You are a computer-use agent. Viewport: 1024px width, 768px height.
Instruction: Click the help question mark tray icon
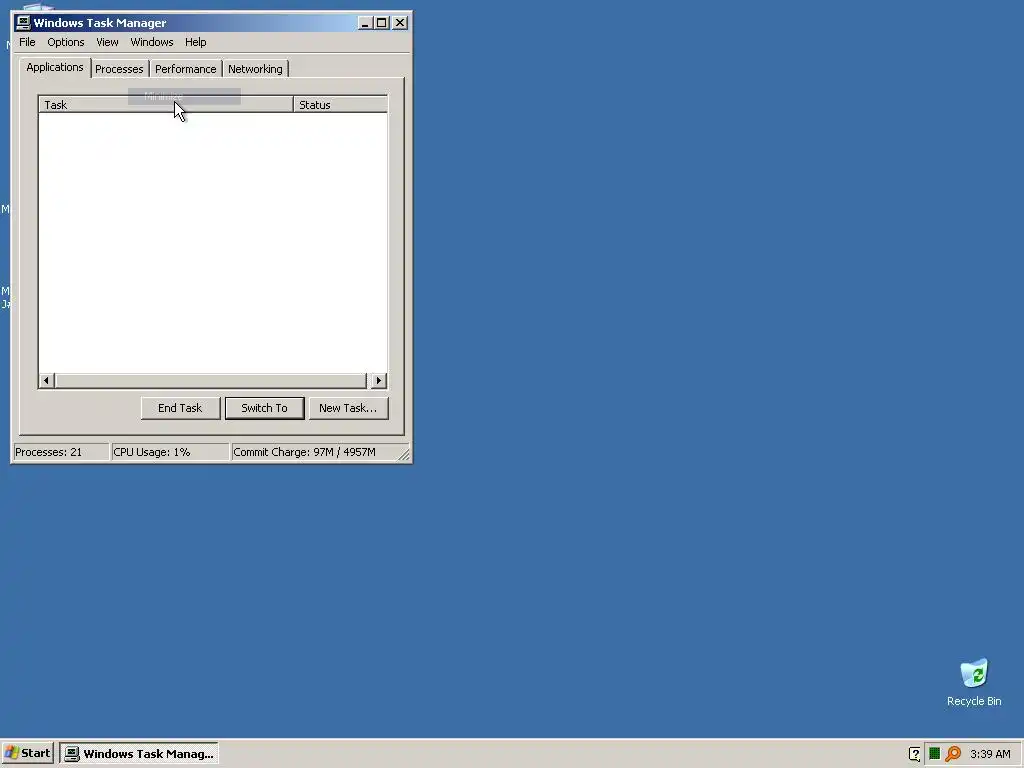point(914,754)
